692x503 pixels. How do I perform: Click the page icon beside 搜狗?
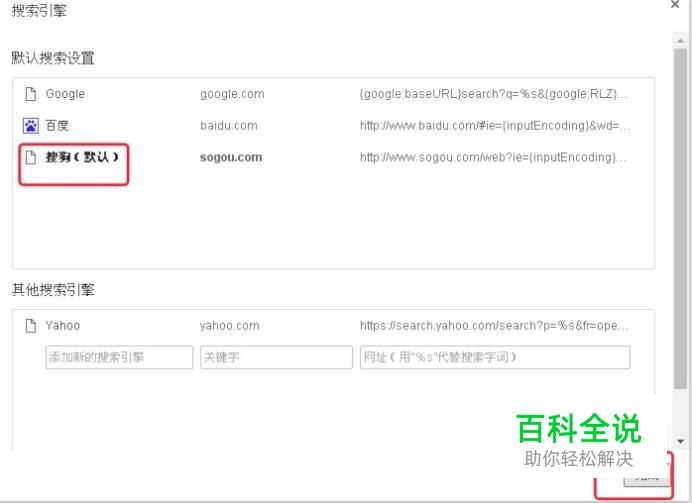(x=30, y=157)
